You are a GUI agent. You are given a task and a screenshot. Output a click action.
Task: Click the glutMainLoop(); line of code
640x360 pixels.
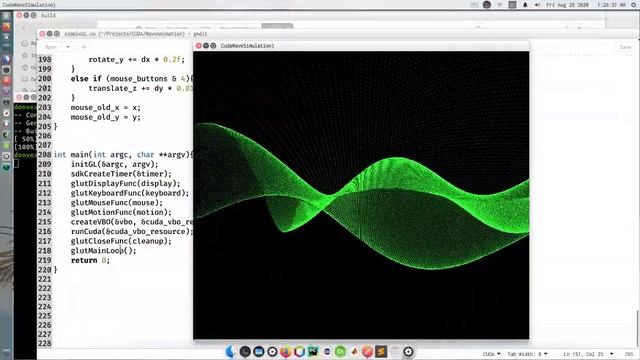point(103,251)
